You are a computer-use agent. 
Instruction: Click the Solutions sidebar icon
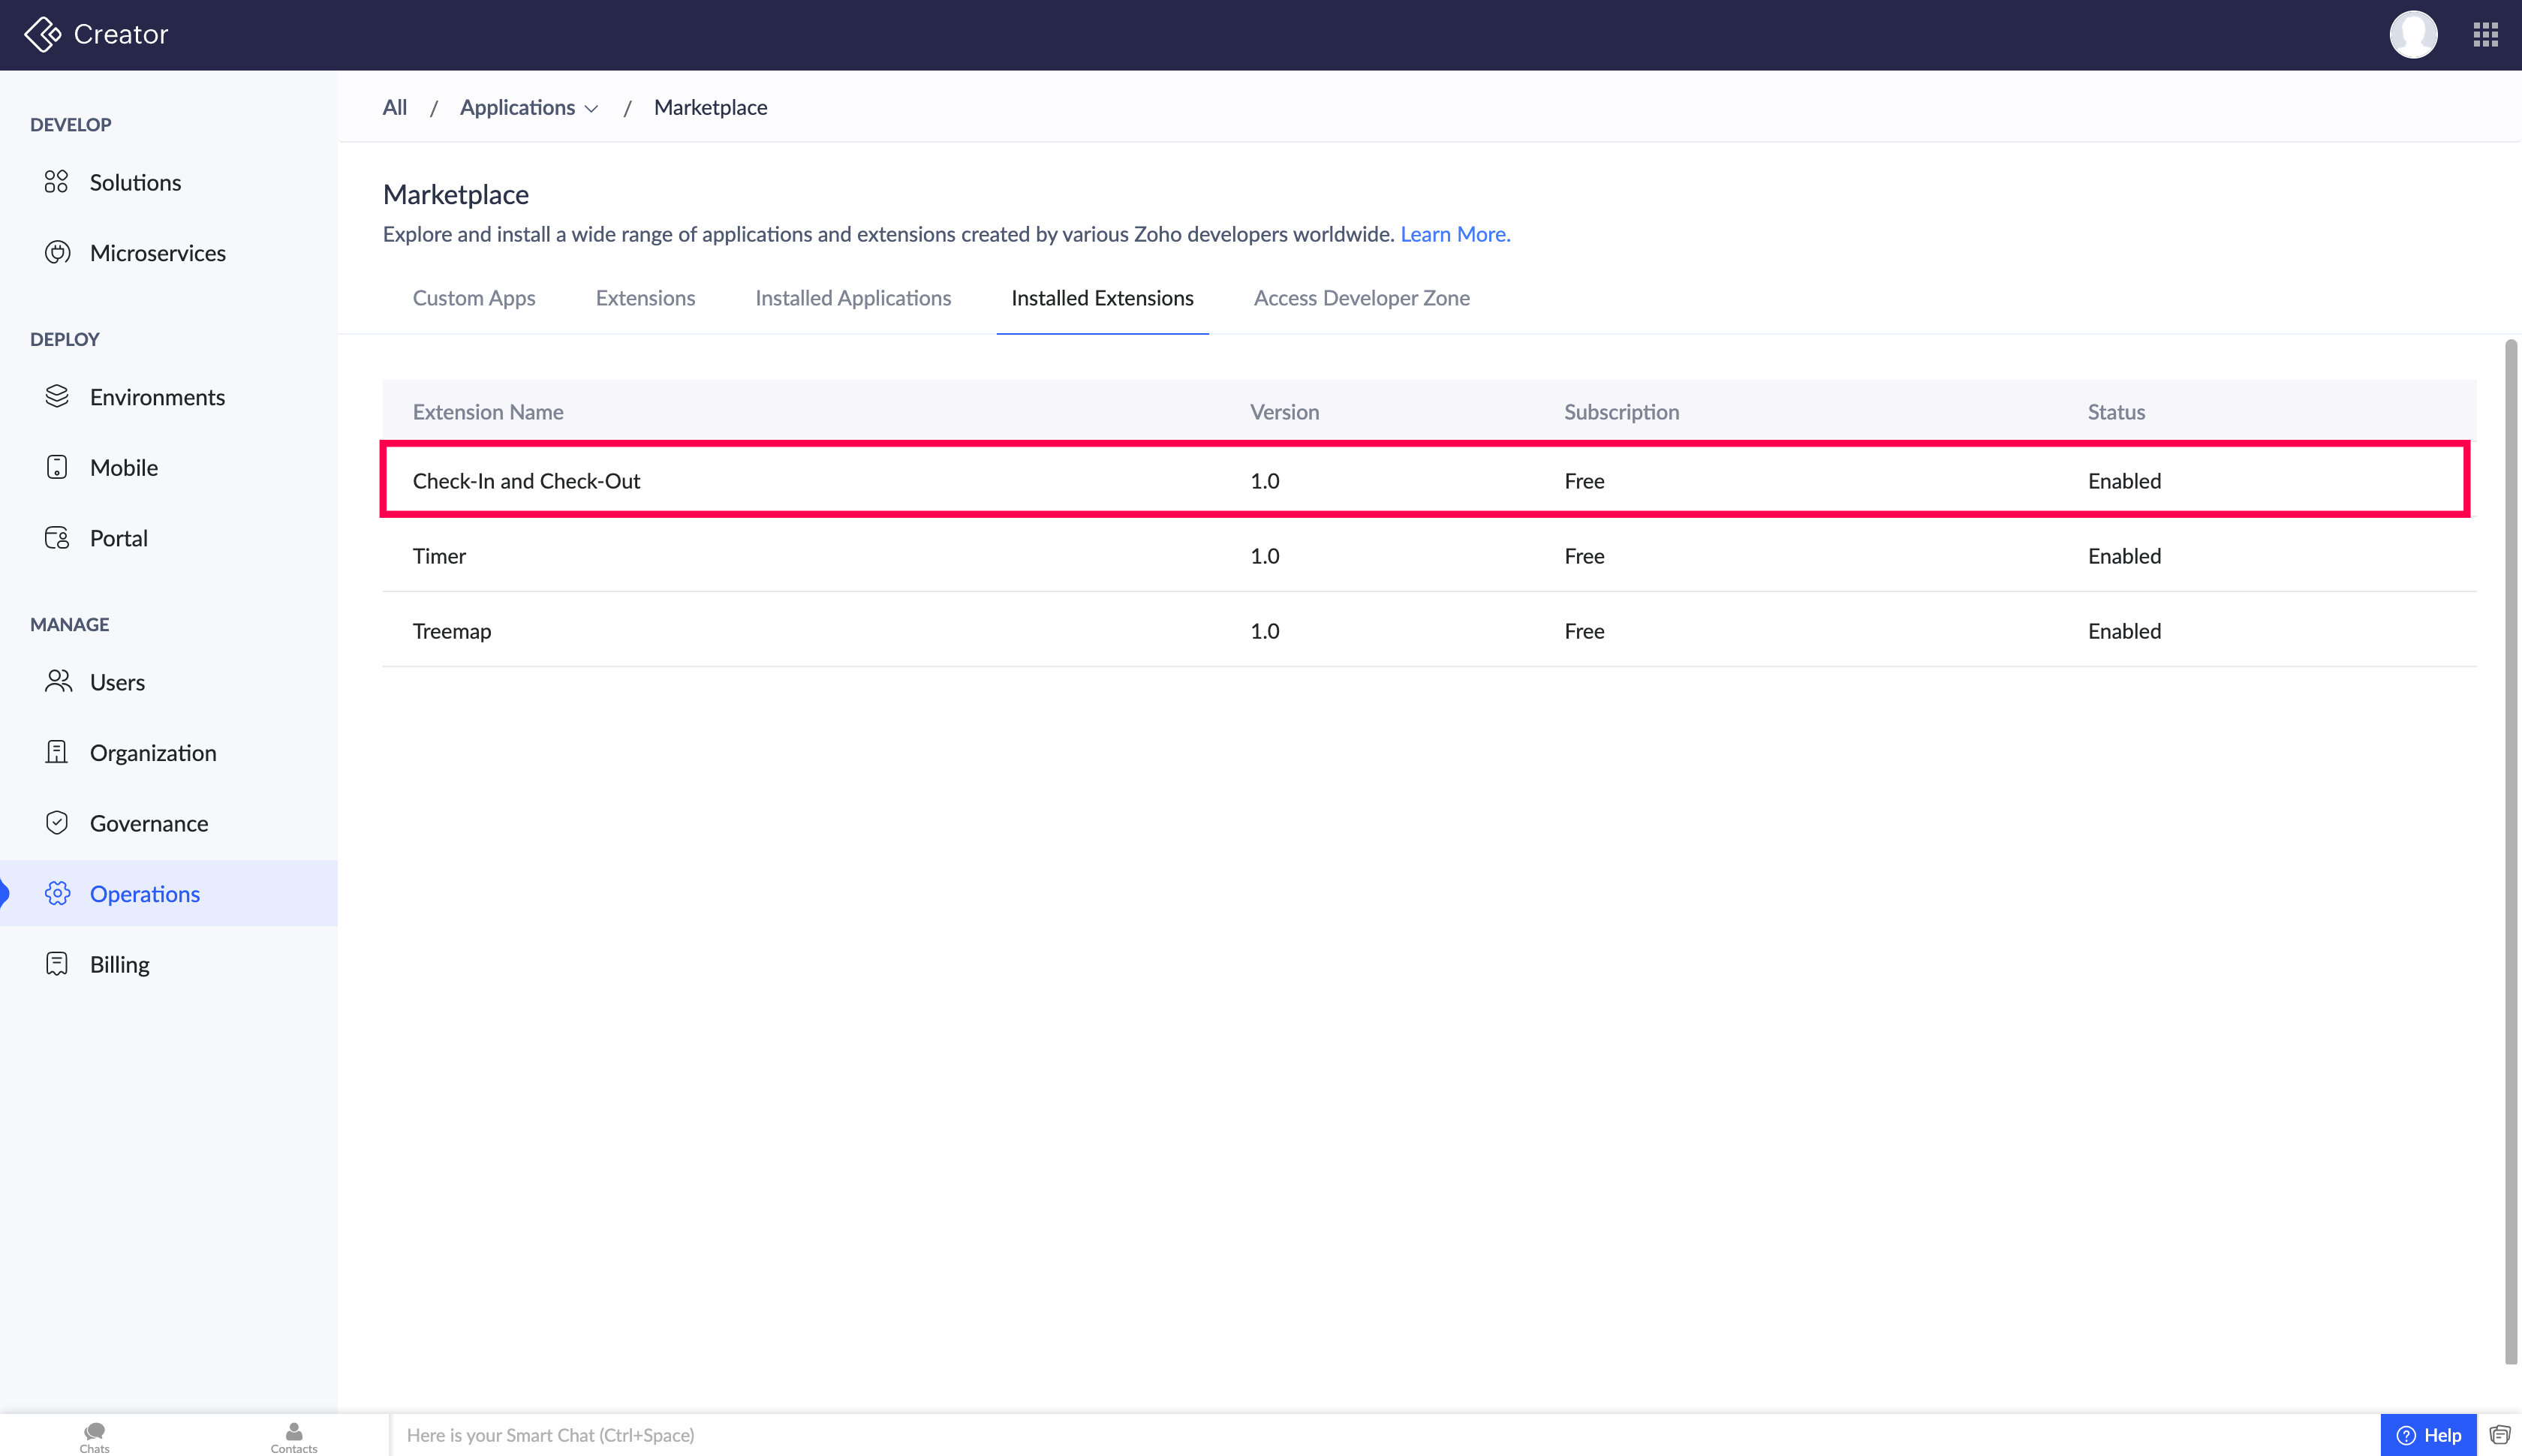point(56,182)
